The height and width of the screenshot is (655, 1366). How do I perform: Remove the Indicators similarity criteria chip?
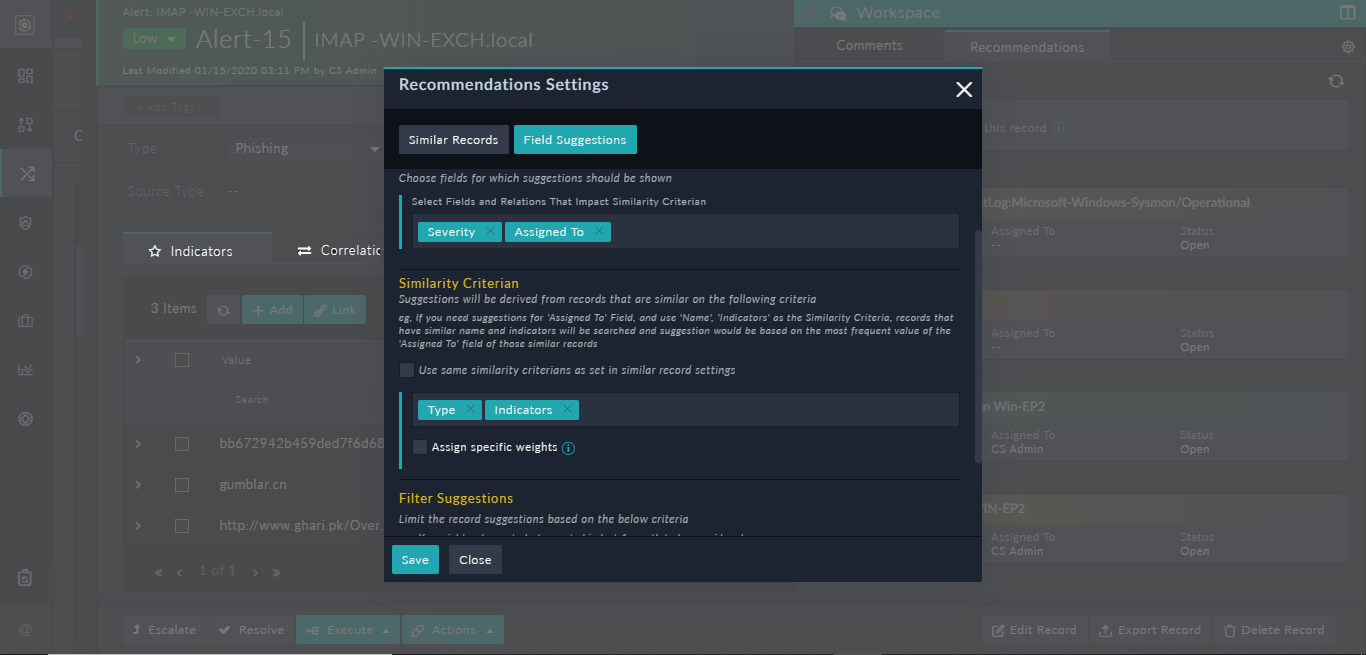pyautogui.click(x=567, y=409)
